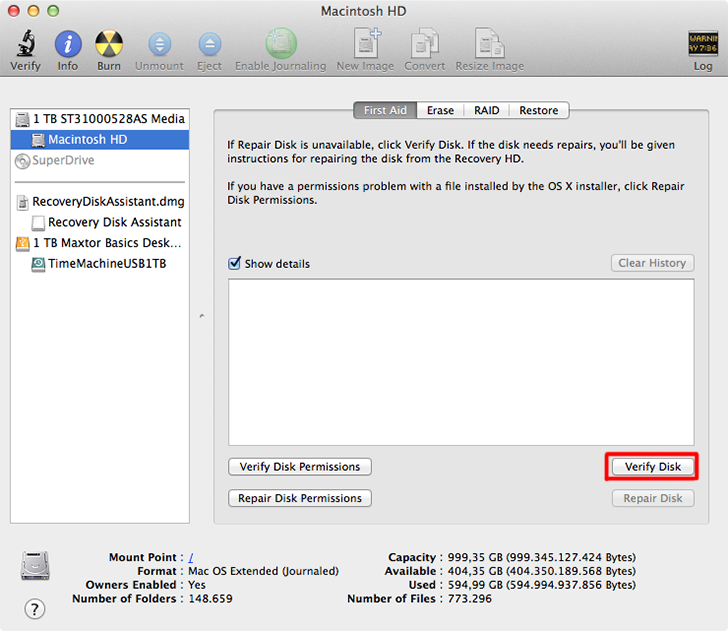Click the TimeMachineUSB1TB volume icon

tap(38, 264)
